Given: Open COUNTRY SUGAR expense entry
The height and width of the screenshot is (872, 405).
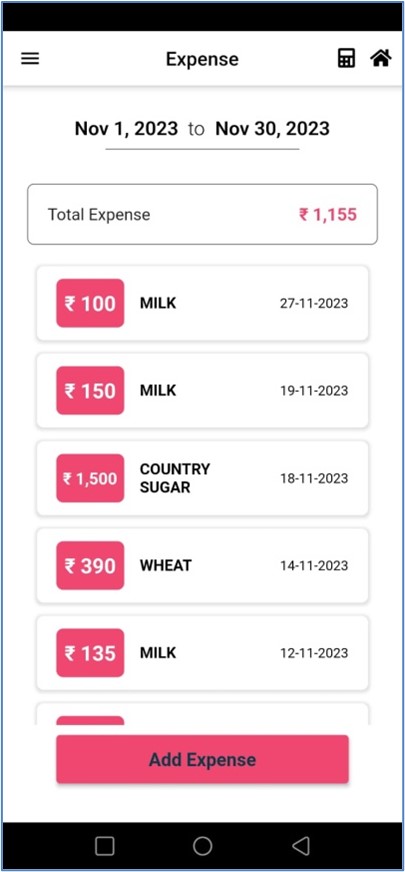Looking at the screenshot, I should [x=202, y=478].
